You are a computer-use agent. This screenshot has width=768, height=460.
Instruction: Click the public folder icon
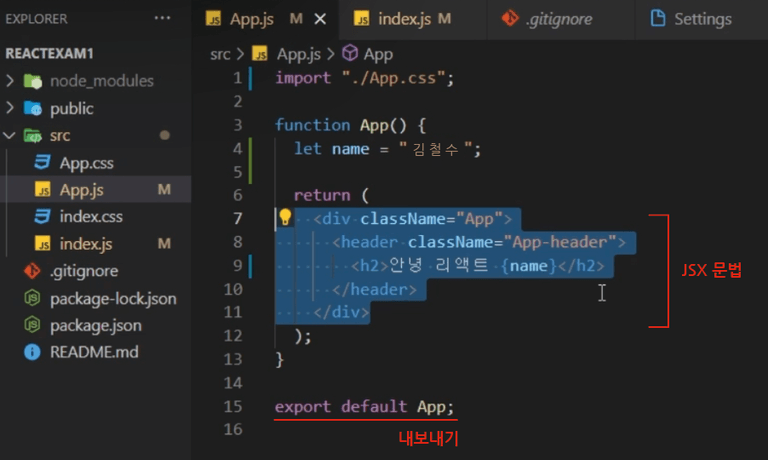33,108
